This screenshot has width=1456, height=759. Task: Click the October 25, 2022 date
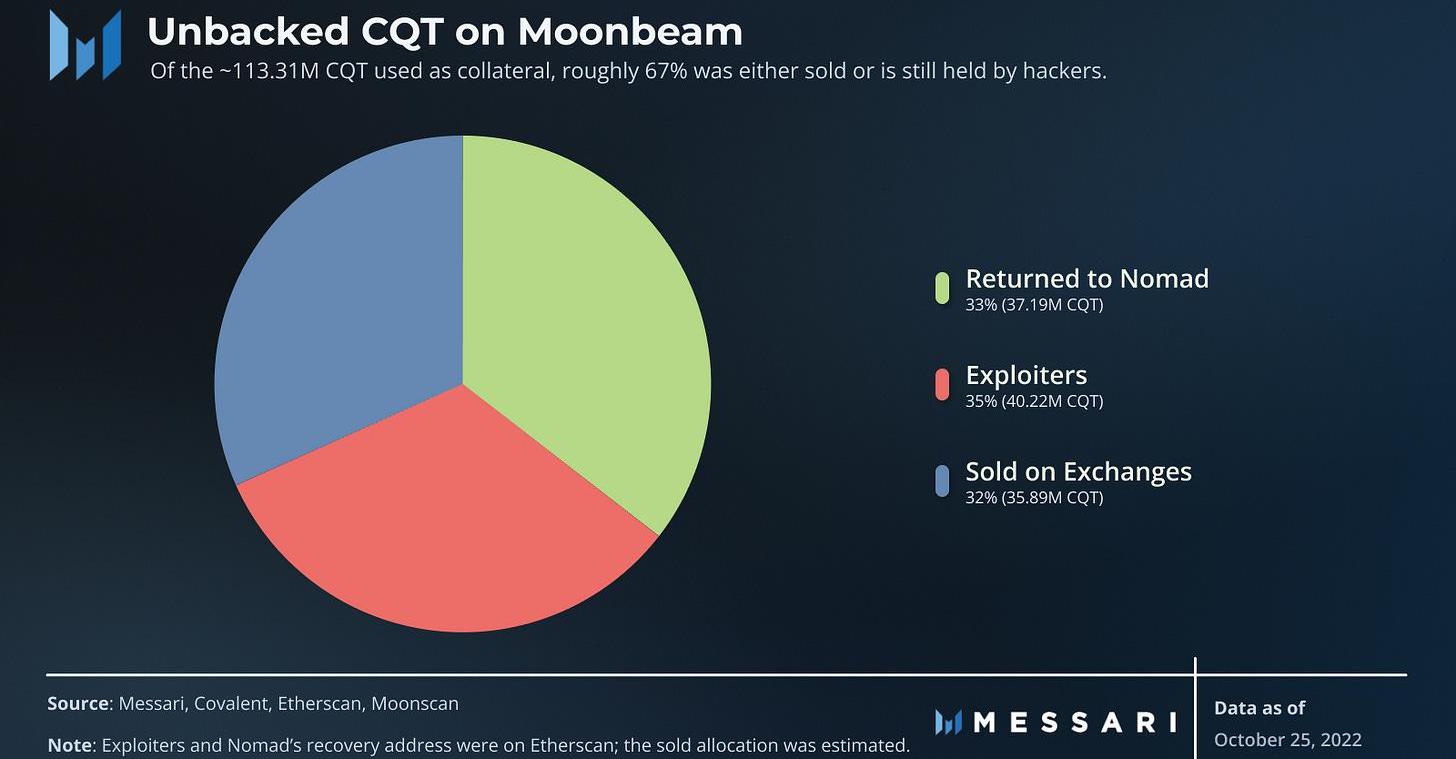coord(1287,741)
